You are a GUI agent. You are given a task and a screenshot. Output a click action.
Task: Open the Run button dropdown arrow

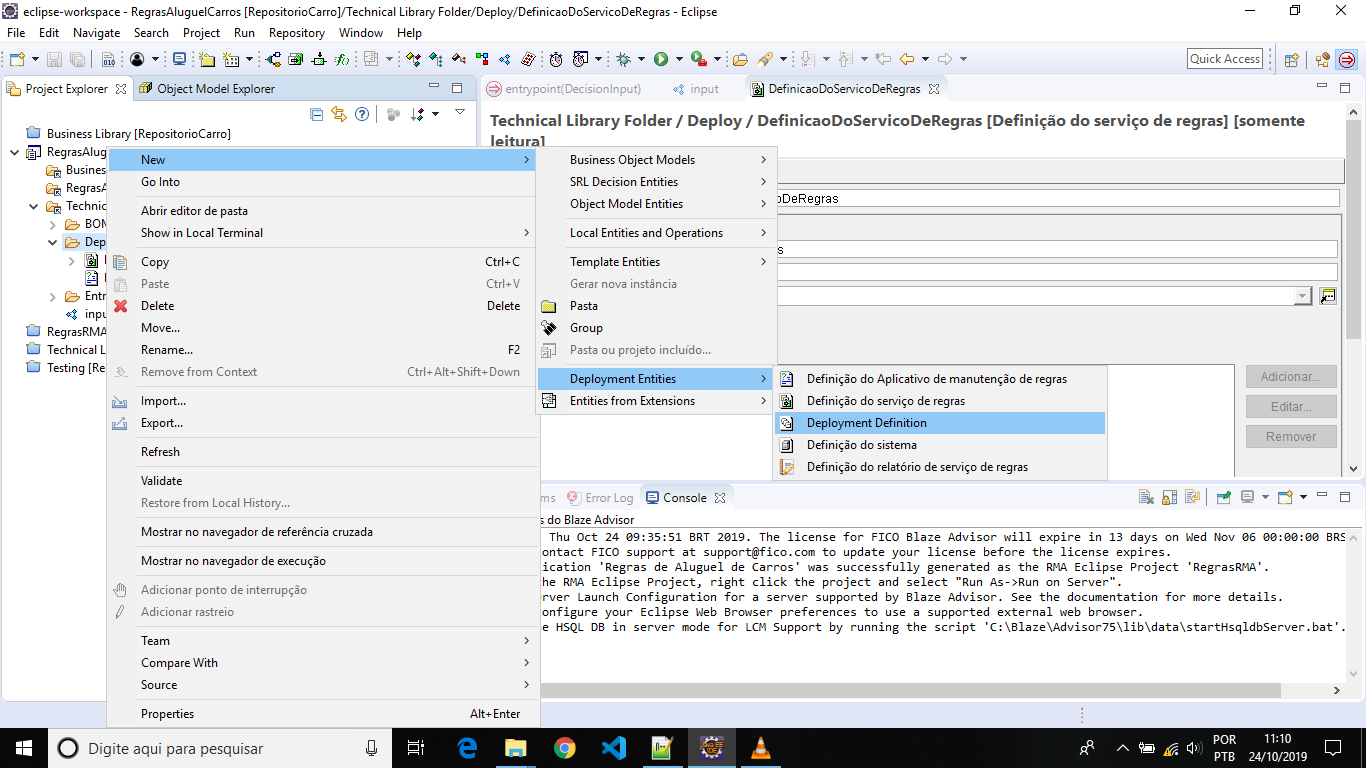tap(679, 58)
